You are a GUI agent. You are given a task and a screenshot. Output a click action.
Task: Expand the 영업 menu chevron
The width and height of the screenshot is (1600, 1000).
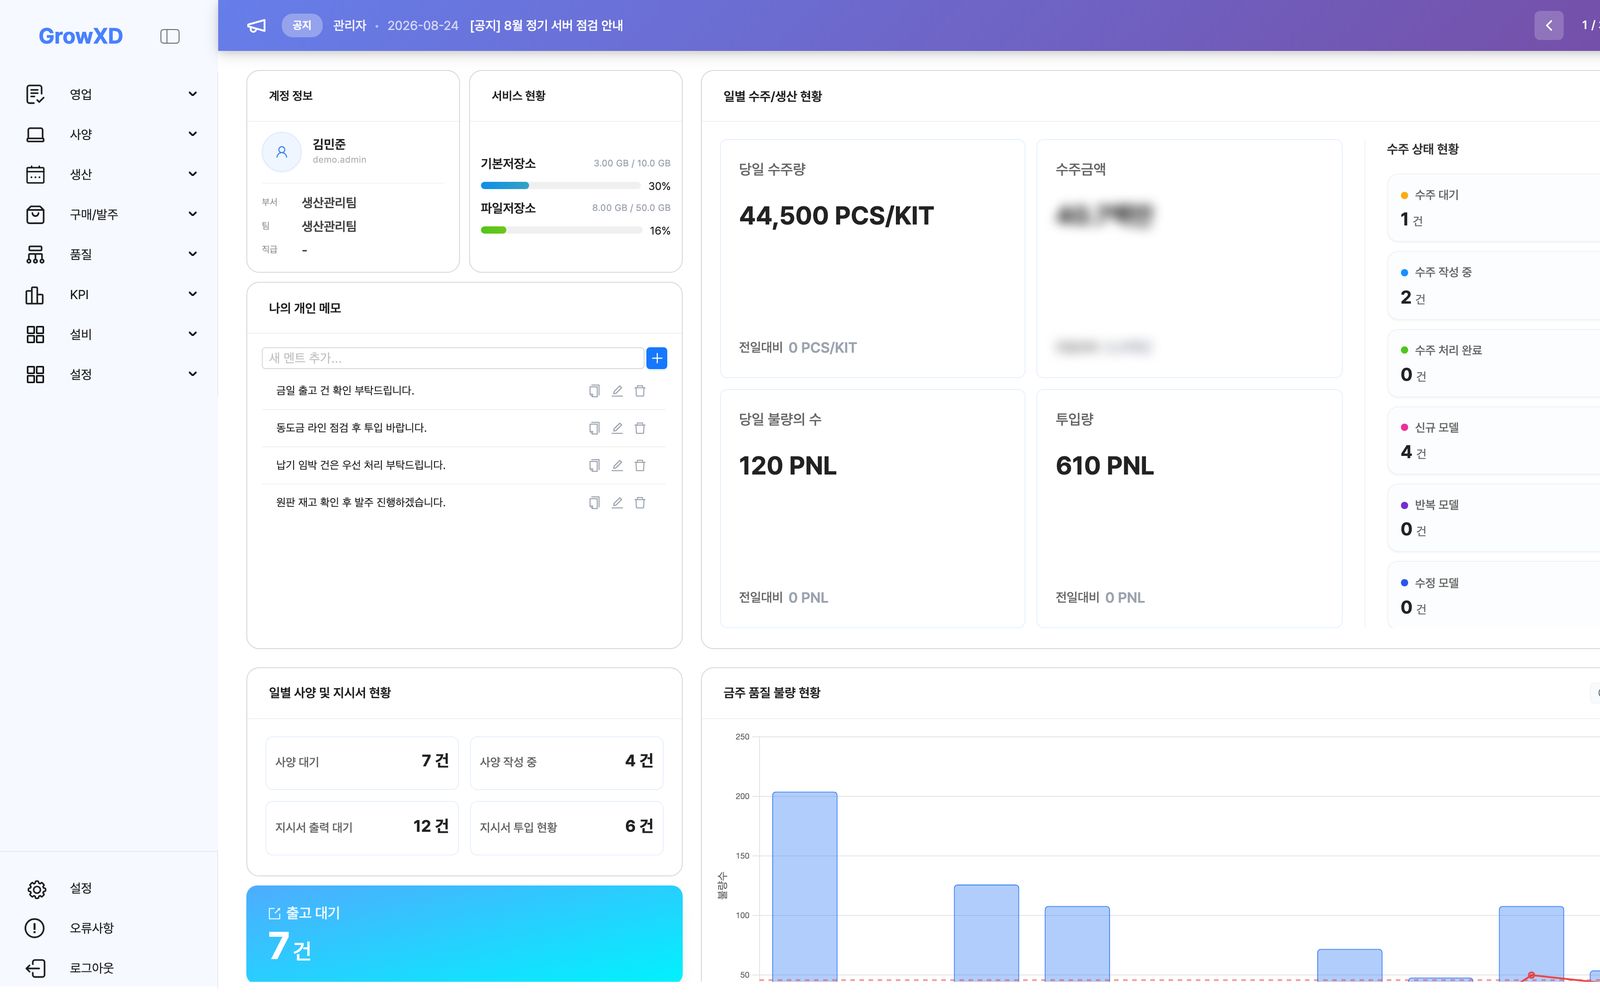click(x=193, y=94)
